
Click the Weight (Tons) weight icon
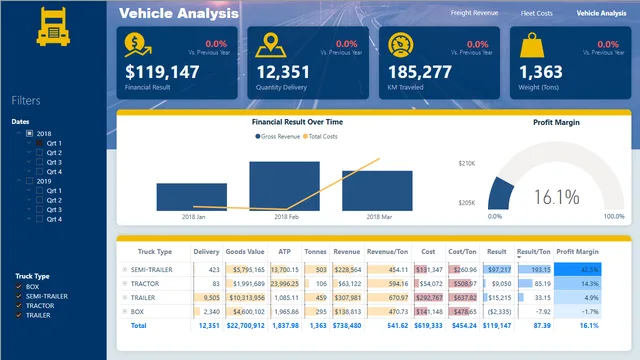click(532, 45)
